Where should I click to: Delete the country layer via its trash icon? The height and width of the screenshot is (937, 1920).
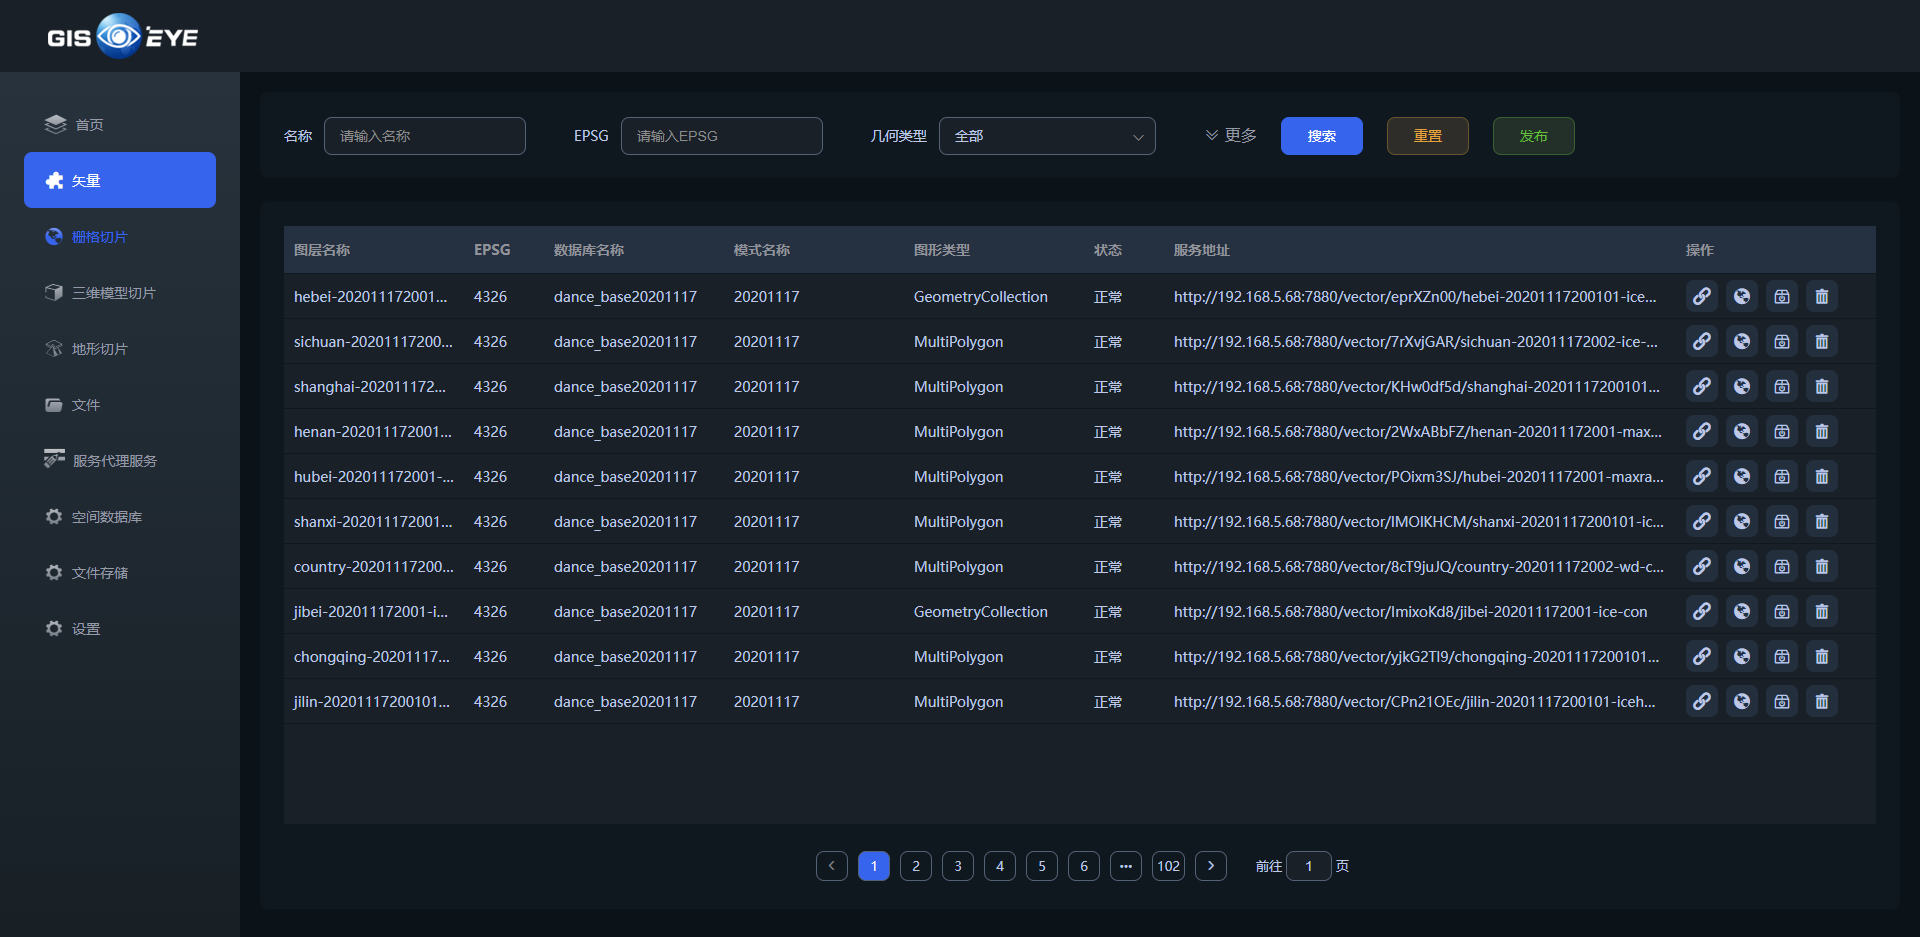(x=1821, y=566)
